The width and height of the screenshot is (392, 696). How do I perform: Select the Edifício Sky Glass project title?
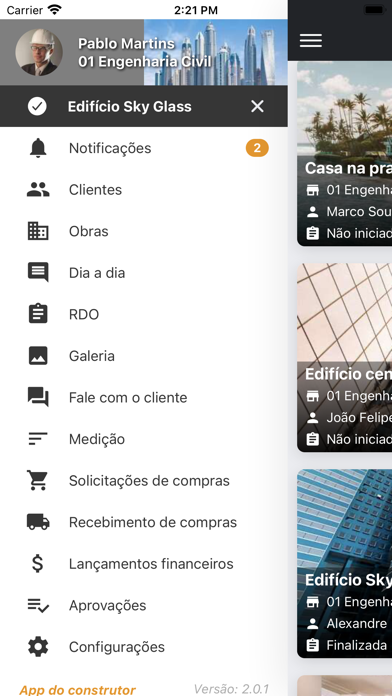[130, 107]
